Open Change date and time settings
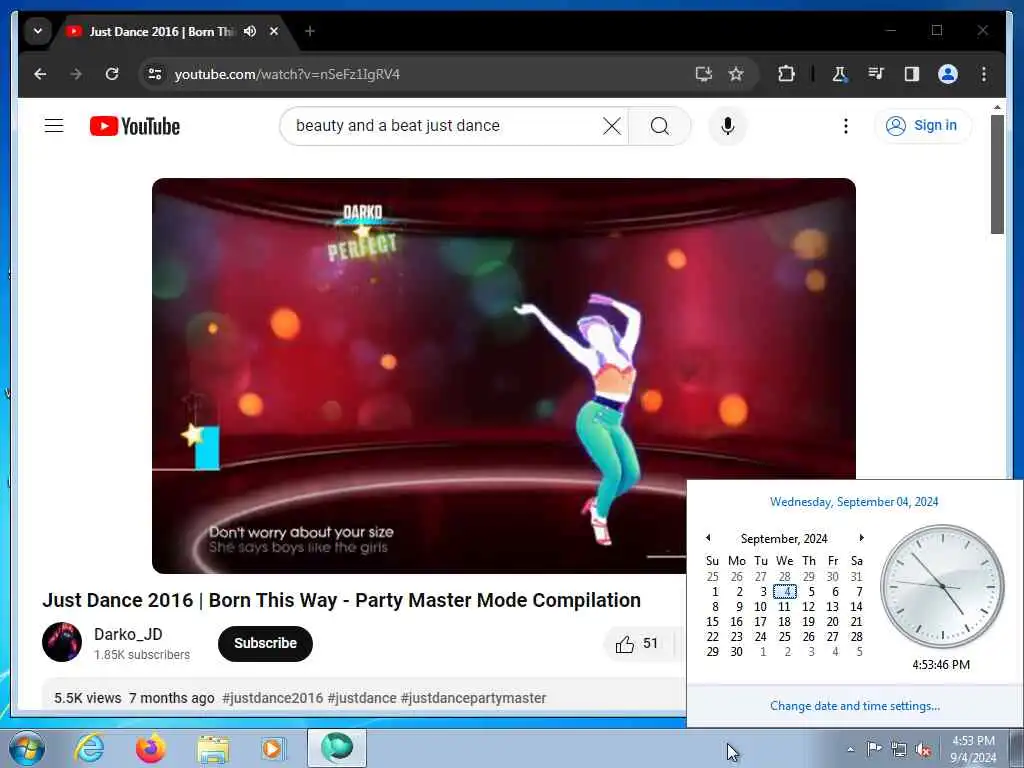Screen dimensions: 1024x768 [855, 706]
